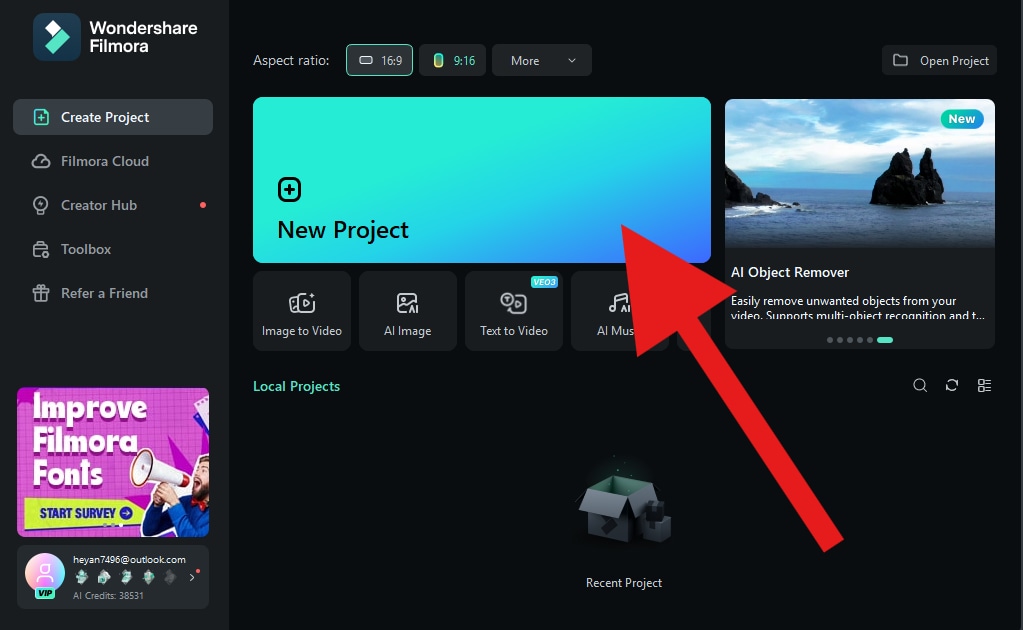Click the Open Project button
Viewport: 1023px width, 630px height.
(x=939, y=61)
